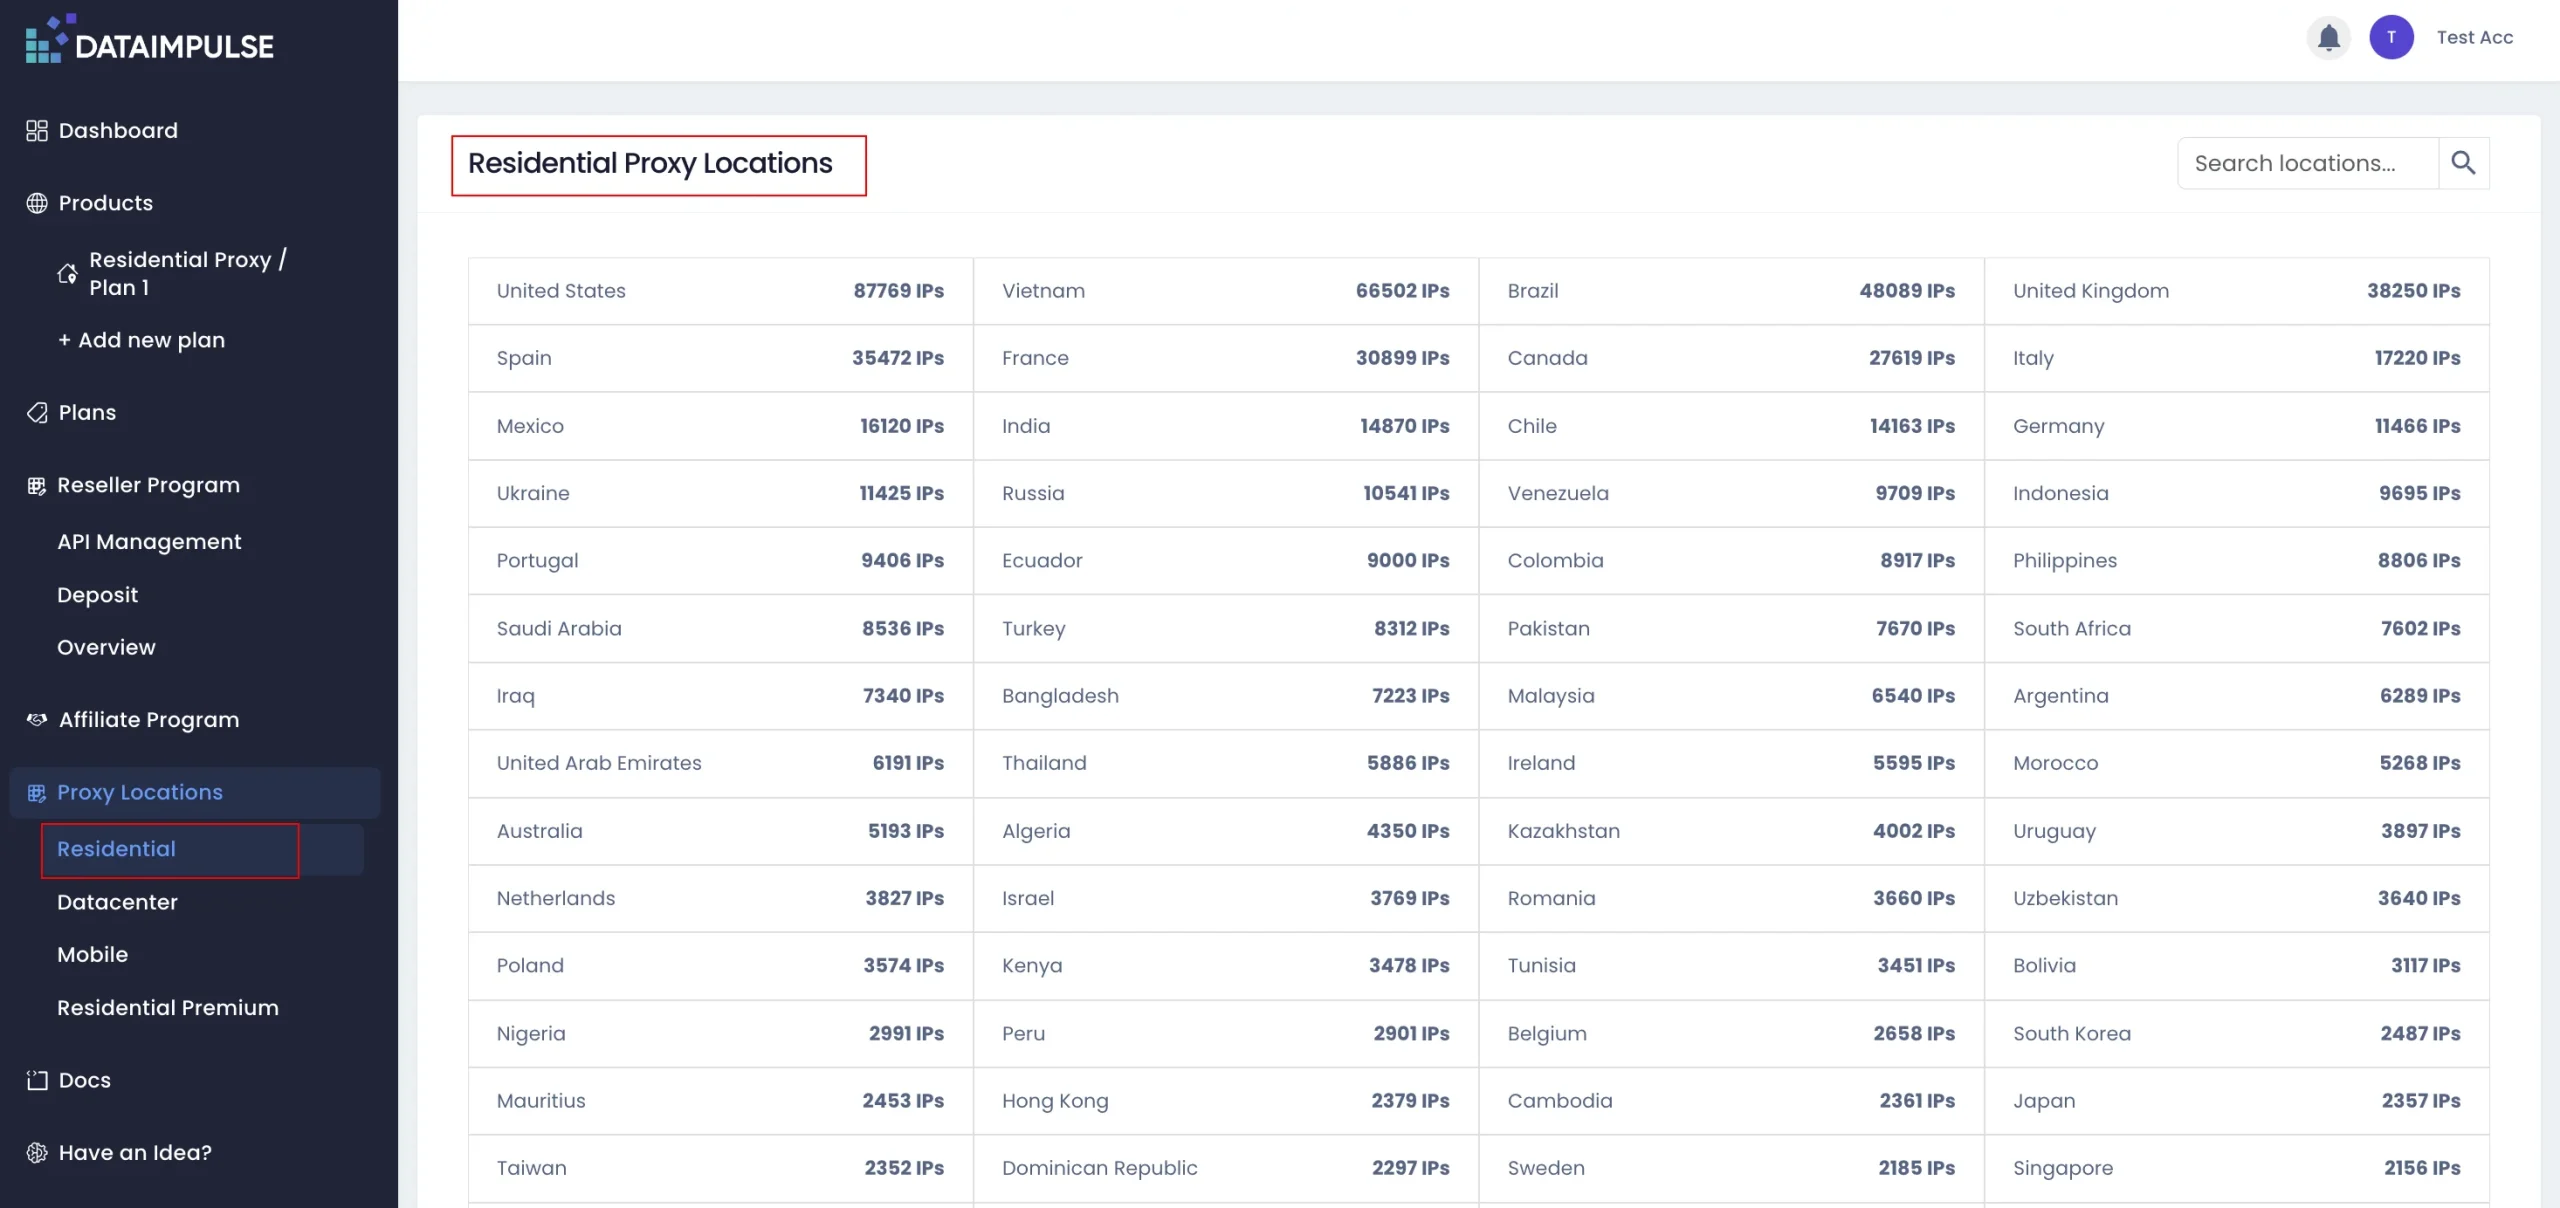Open the notifications bell
Screen dimensions: 2560x1208
[2328, 38]
